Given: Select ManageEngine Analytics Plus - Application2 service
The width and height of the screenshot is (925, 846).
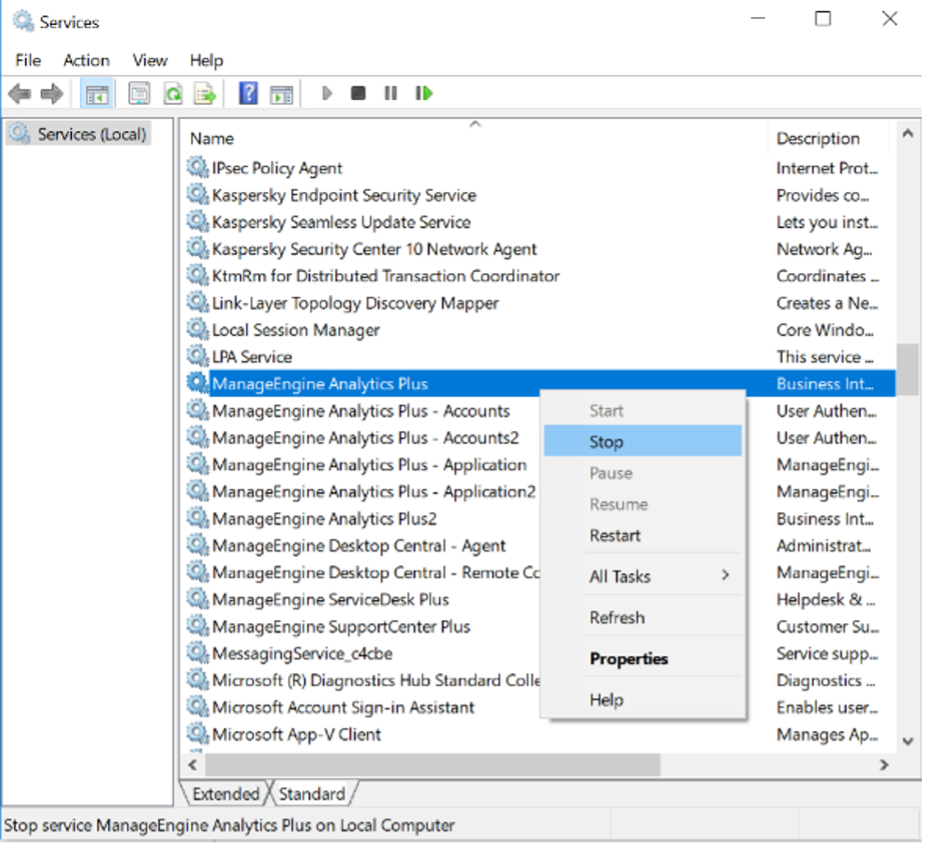Looking at the screenshot, I should click(374, 491).
